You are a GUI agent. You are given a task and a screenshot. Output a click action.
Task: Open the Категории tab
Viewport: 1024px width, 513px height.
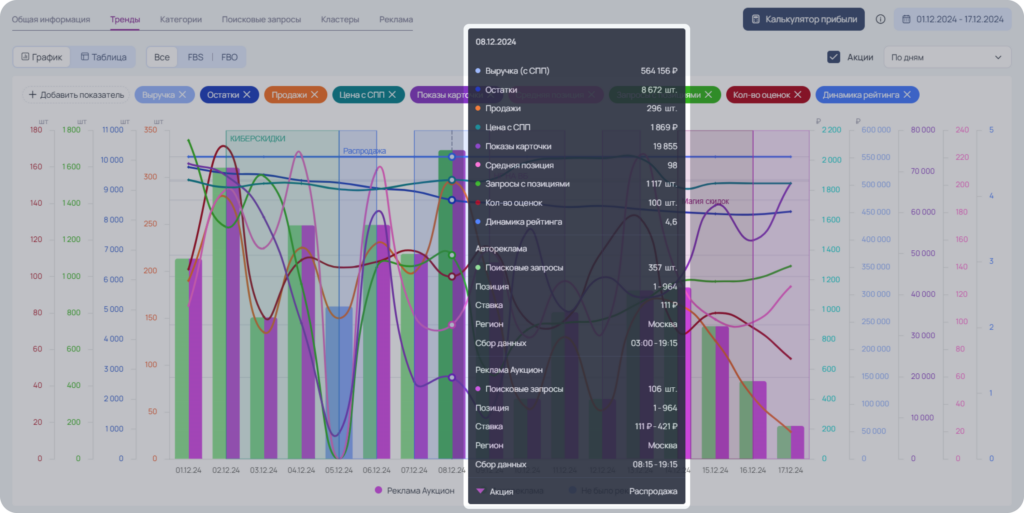click(x=181, y=20)
